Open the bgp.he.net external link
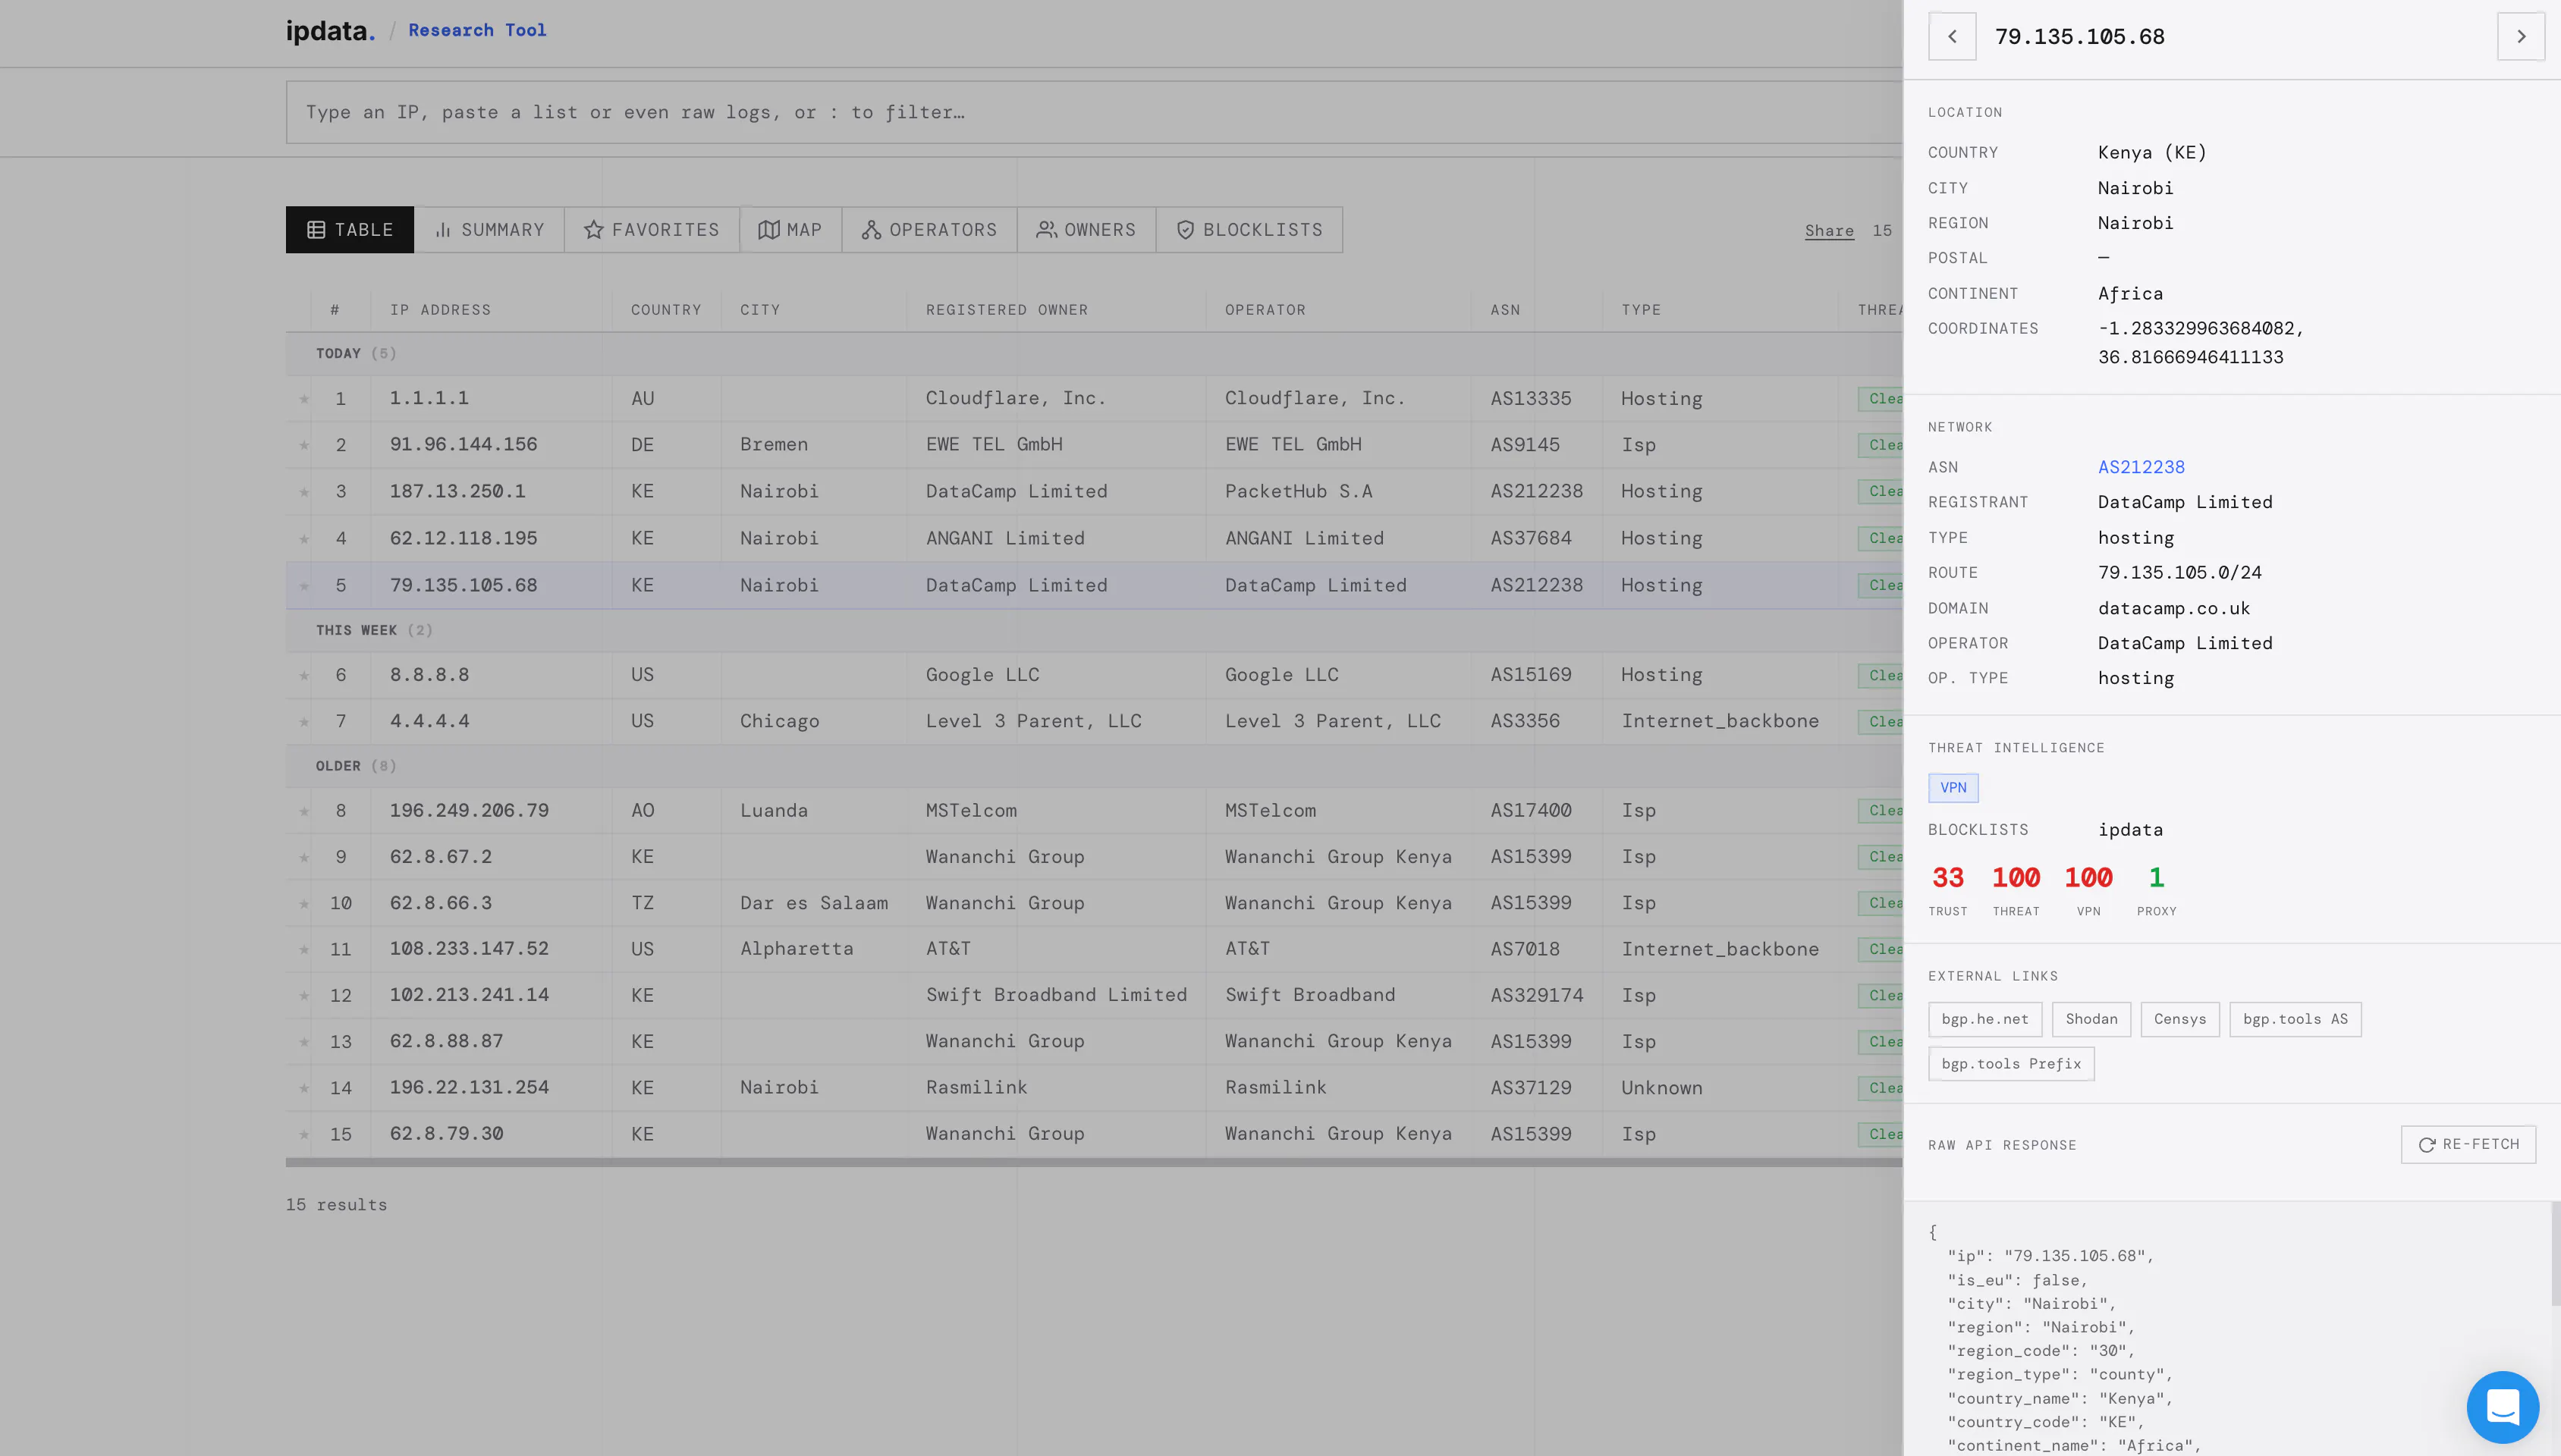Screen dimensions: 2561x1456 point(1985,1019)
